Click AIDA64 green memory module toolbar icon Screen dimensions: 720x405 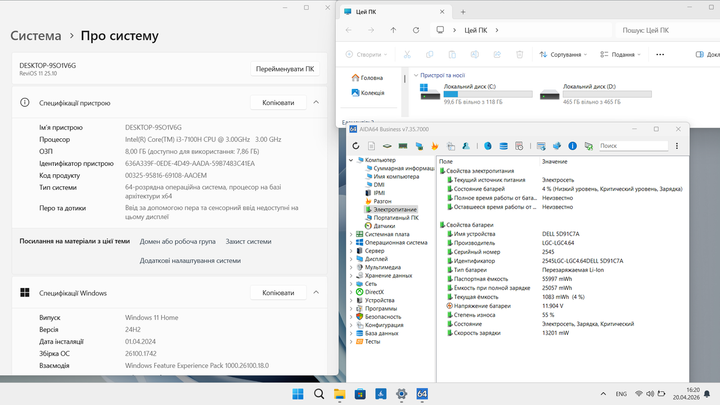403,146
